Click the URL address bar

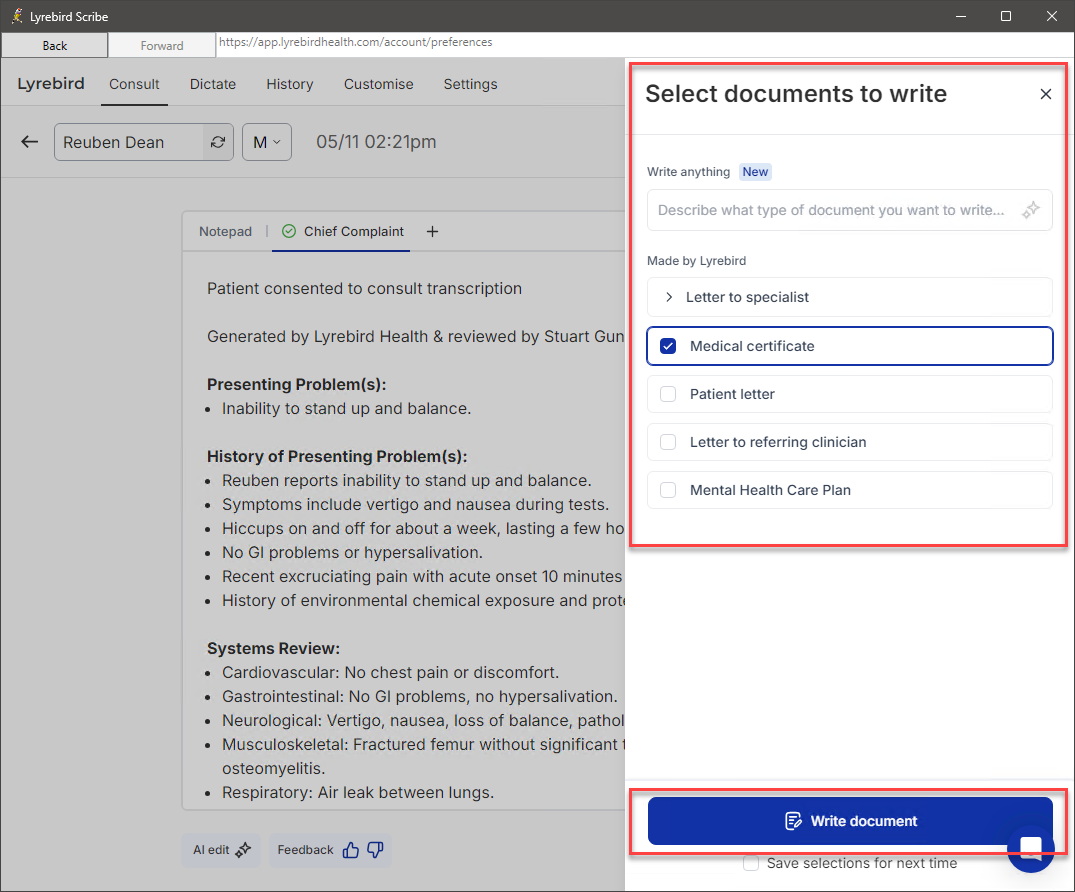644,43
